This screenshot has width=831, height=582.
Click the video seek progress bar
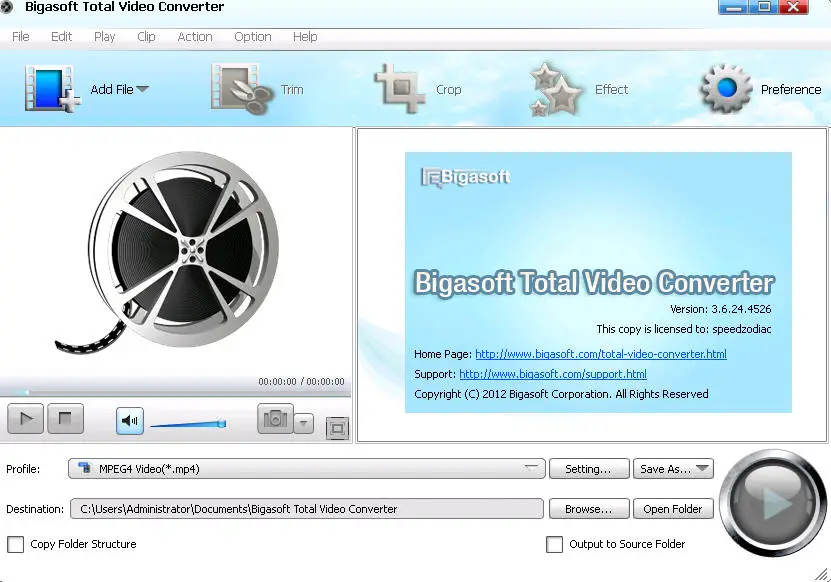click(175, 392)
